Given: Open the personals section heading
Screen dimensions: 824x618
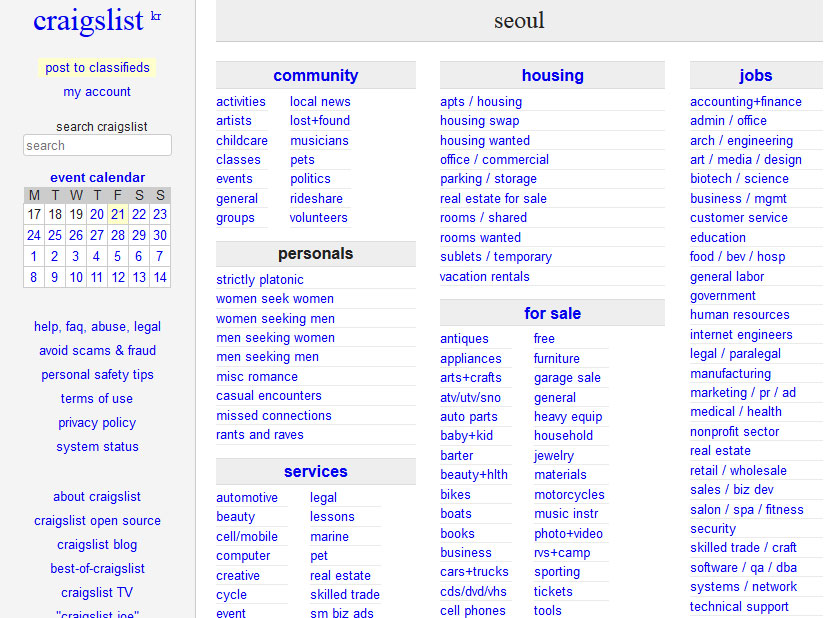Looking at the screenshot, I should point(316,253).
